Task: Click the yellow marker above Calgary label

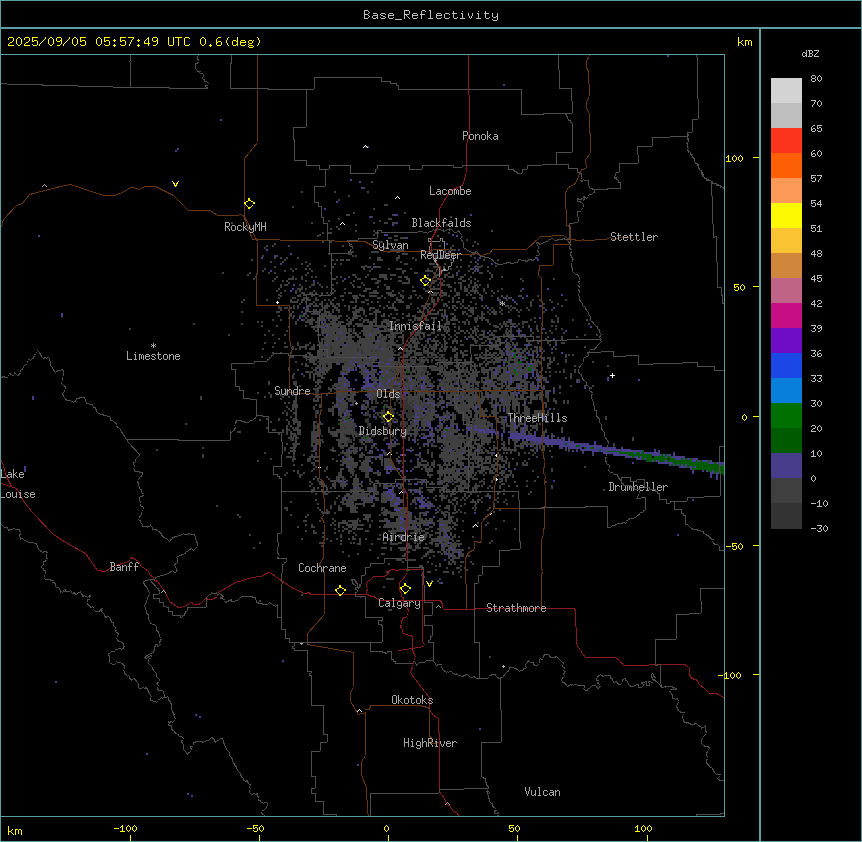Action: (x=405, y=589)
